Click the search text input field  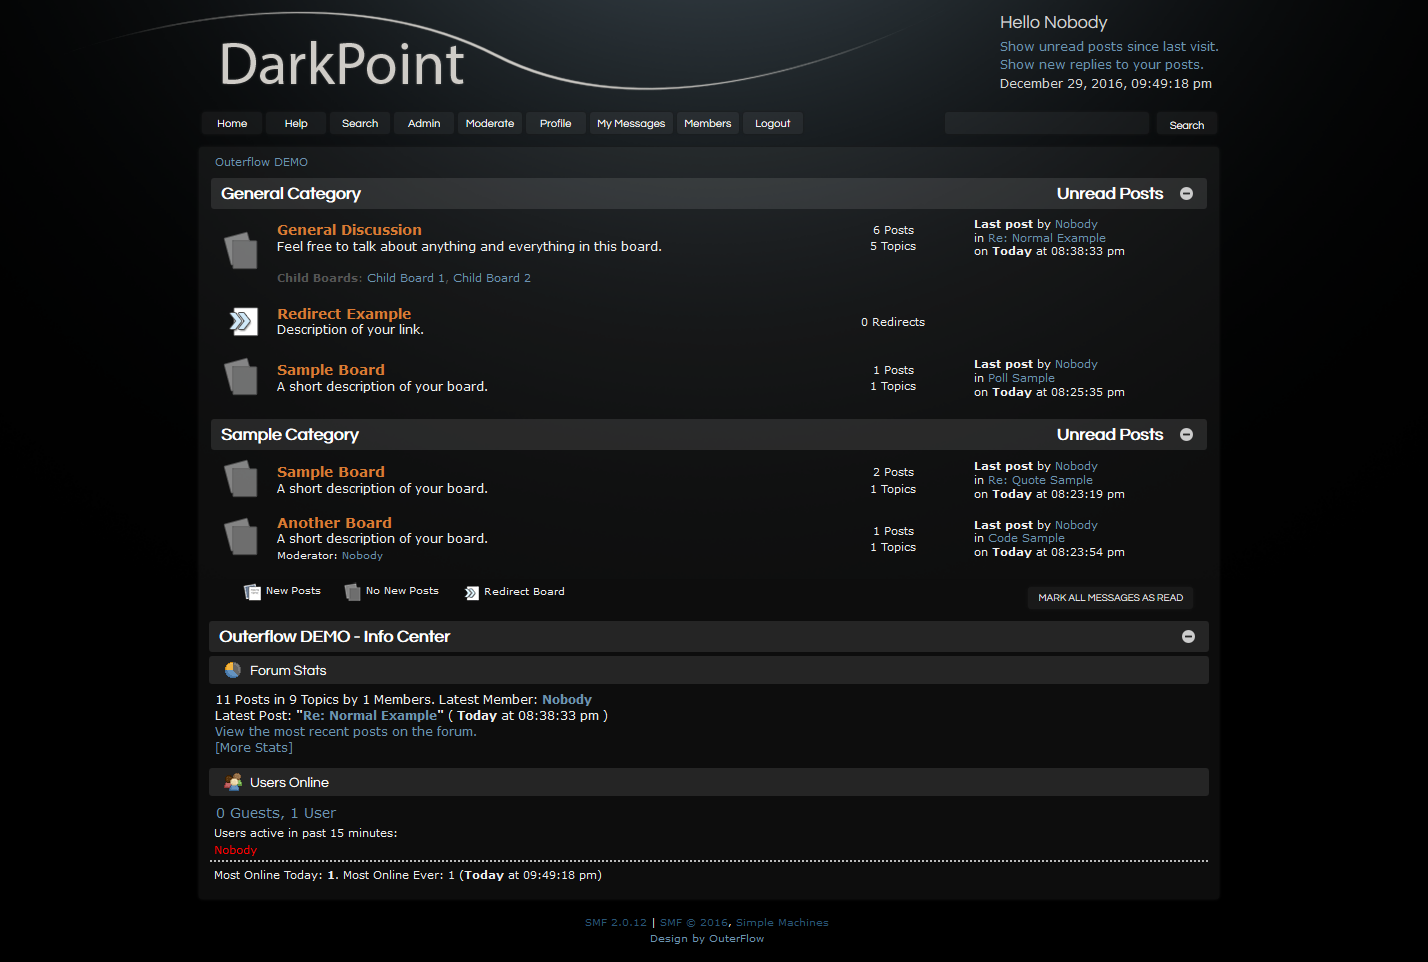[x=1047, y=123]
